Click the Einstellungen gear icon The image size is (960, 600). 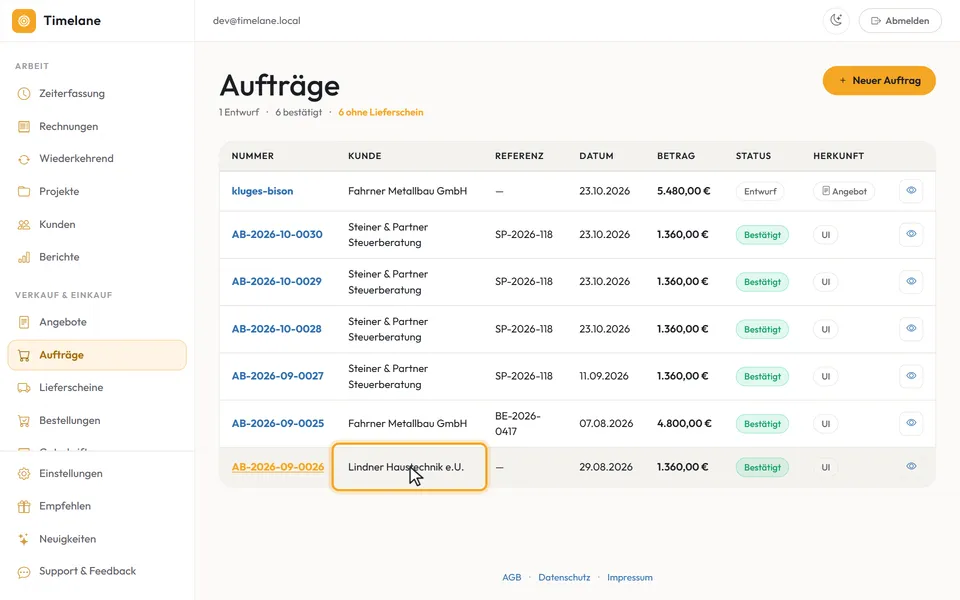[24, 473]
